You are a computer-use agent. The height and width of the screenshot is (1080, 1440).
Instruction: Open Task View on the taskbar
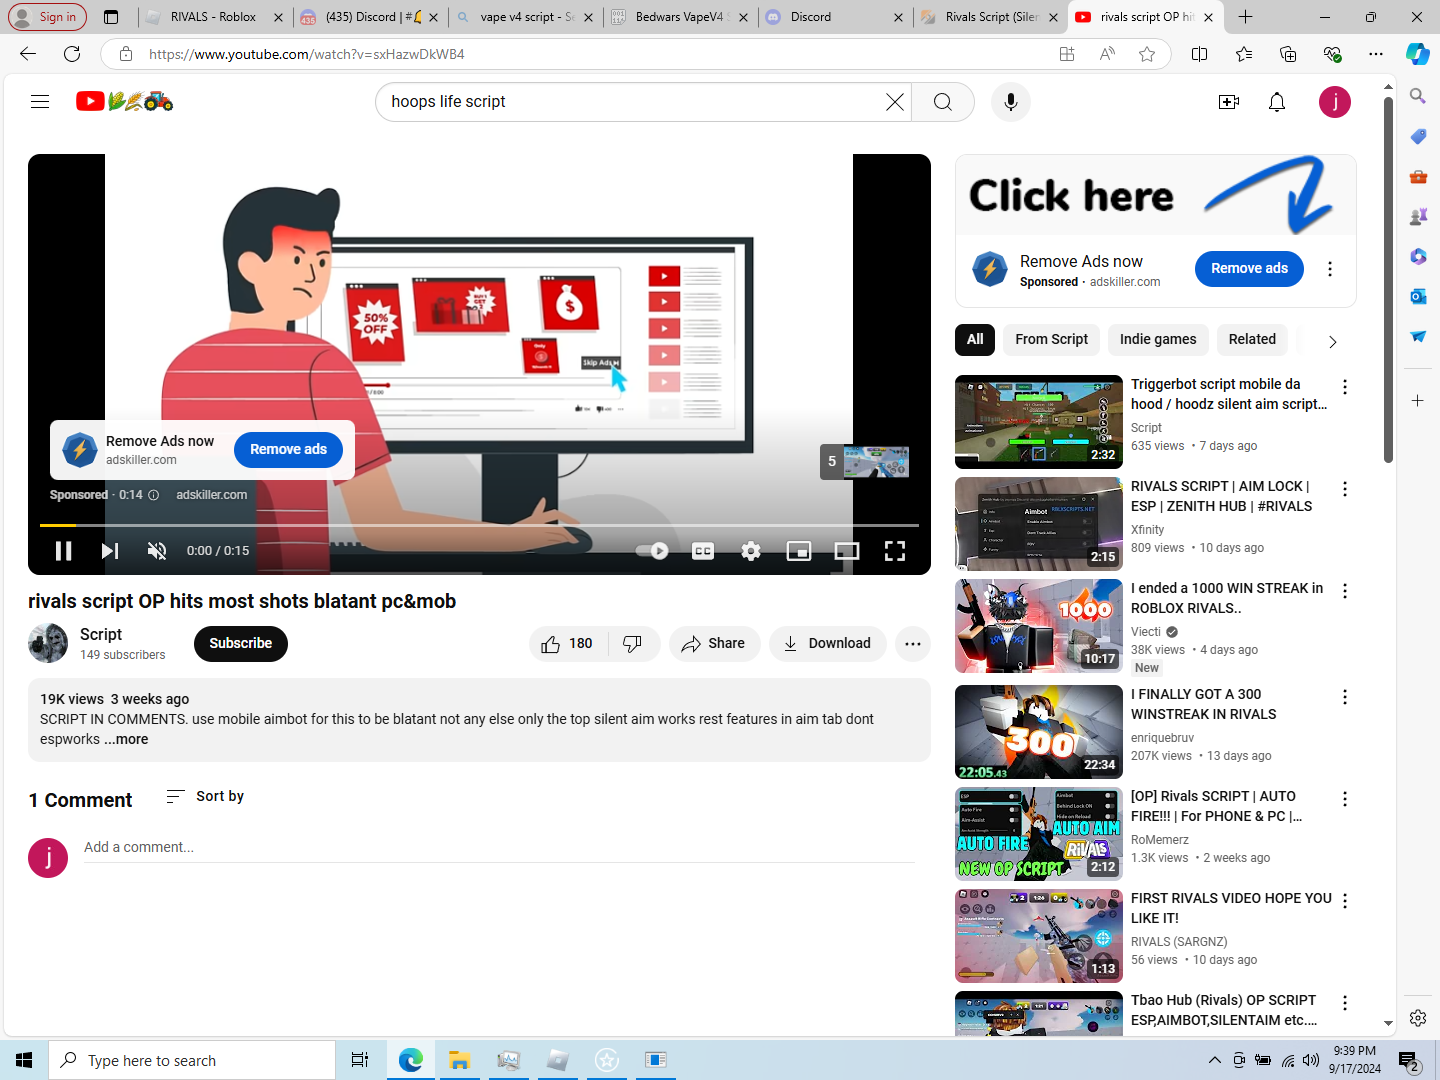360,1060
